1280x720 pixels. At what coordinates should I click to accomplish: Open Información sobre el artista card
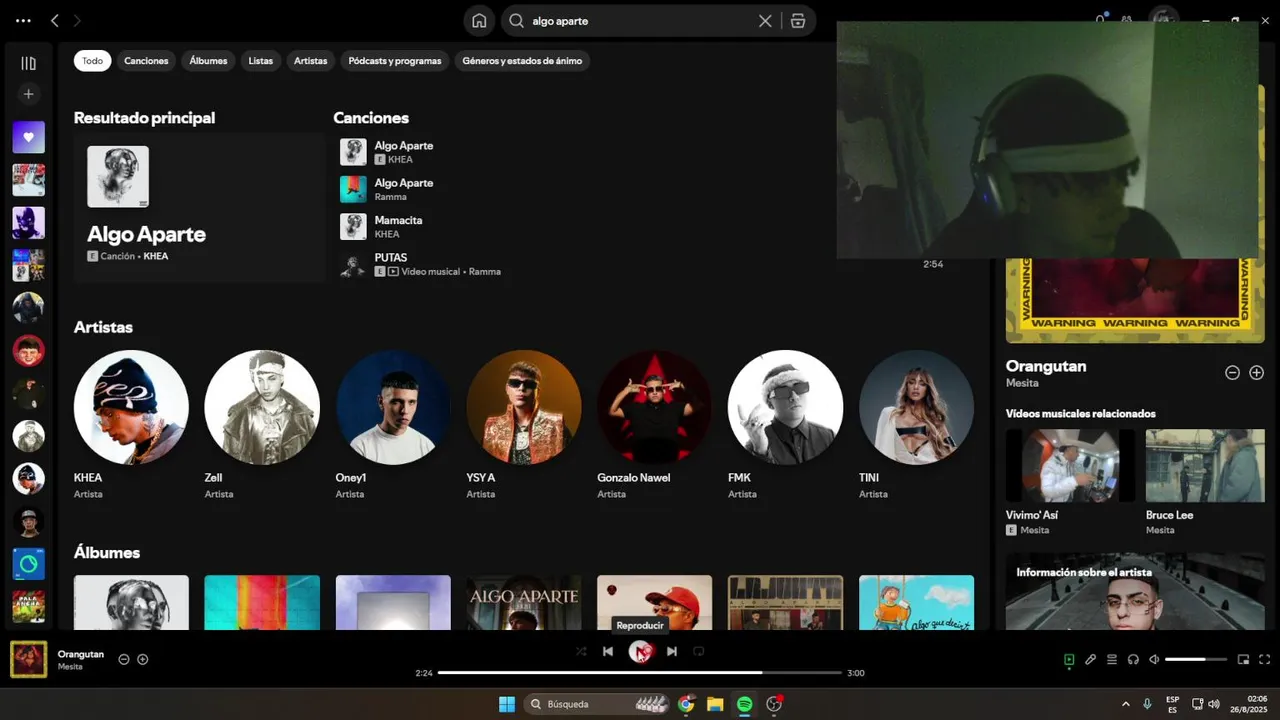[x=1135, y=591]
